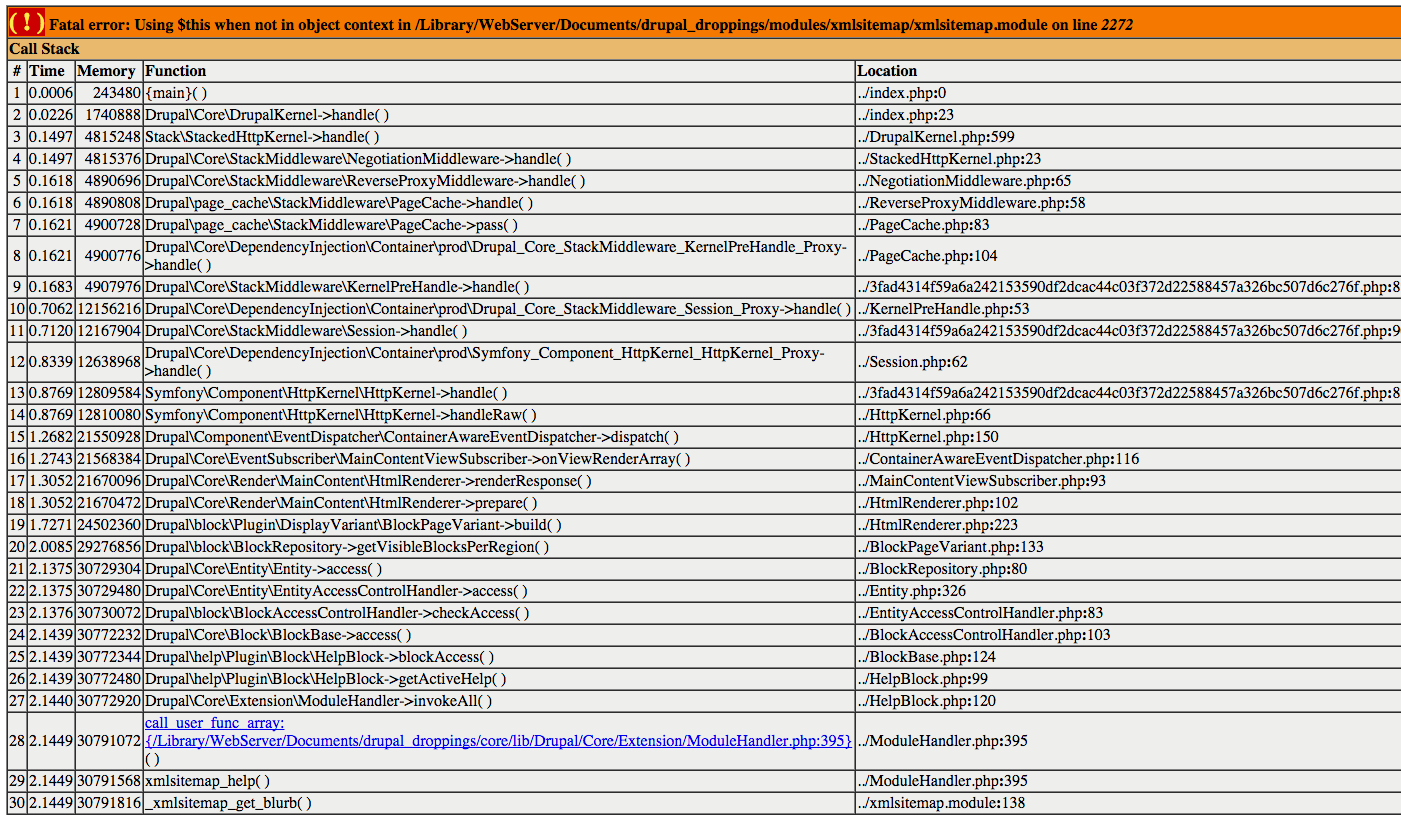The width and height of the screenshot is (1401, 825).
Task: Click location '../xmlsitemap.module:138'
Action: coord(941,803)
